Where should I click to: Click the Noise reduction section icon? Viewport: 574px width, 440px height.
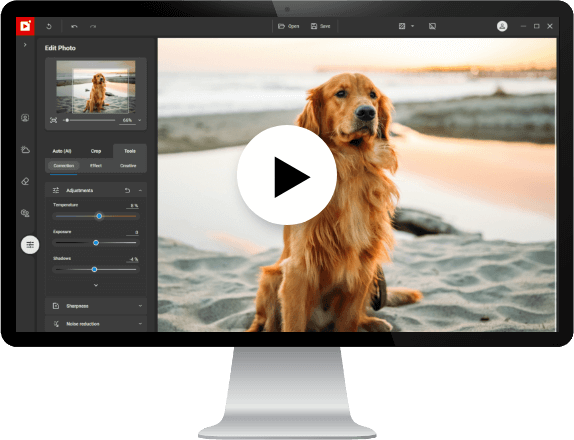coord(56,324)
